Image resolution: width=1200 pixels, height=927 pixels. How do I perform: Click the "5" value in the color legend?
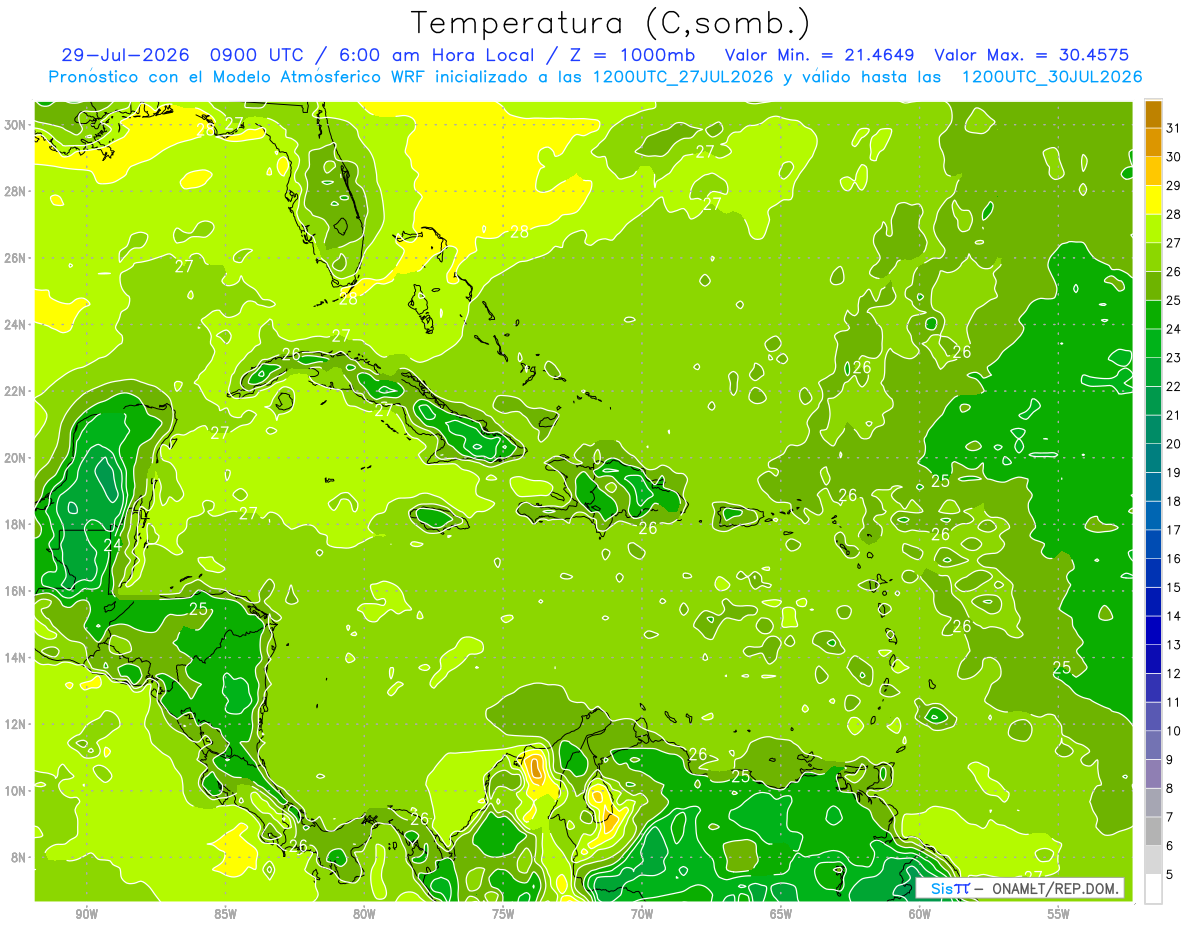point(1171,874)
